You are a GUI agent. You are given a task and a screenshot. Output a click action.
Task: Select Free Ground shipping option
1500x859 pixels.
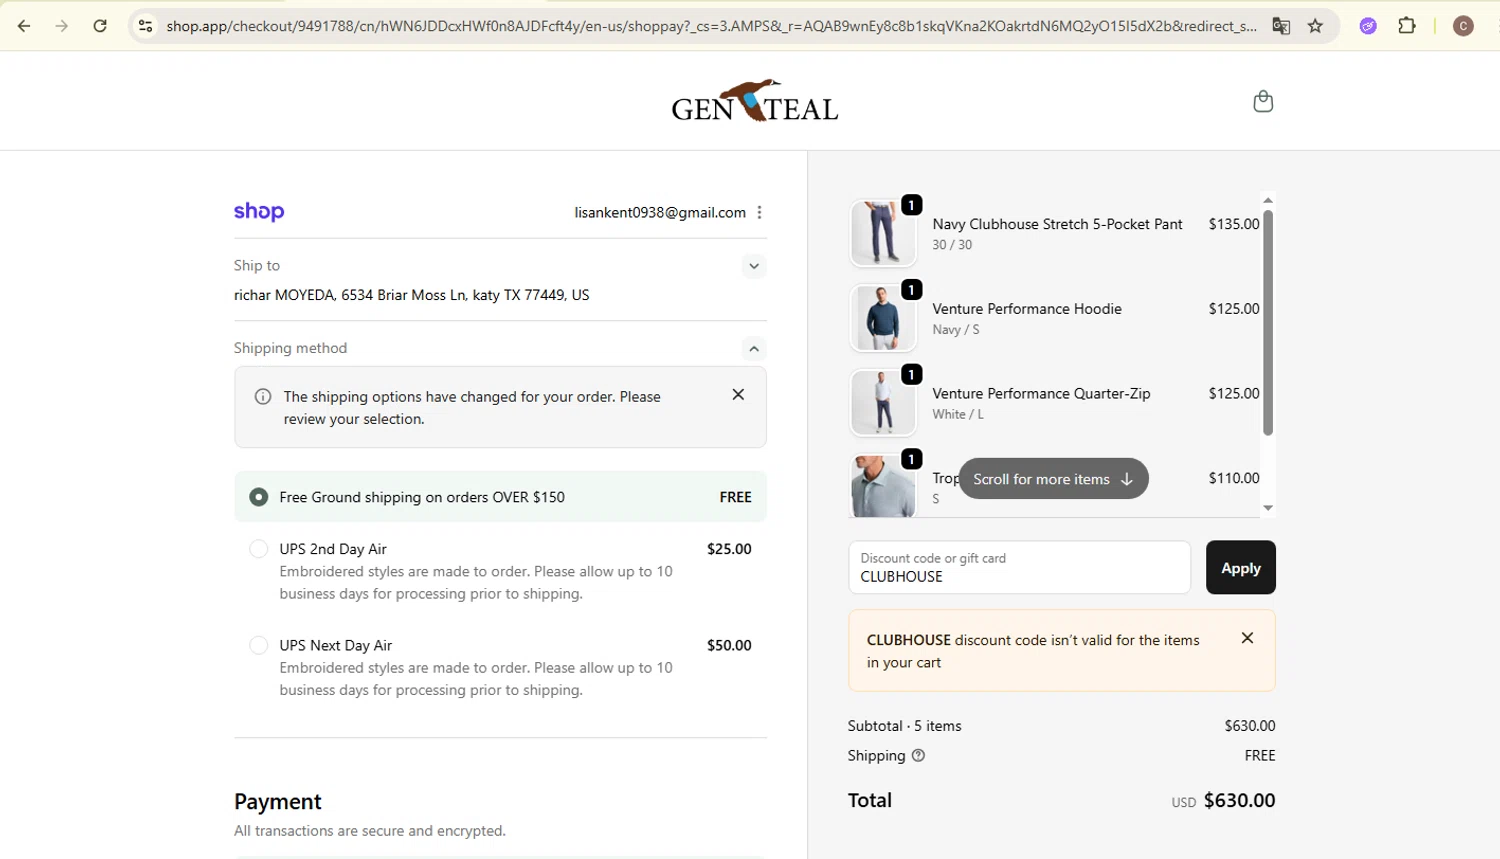500,497
